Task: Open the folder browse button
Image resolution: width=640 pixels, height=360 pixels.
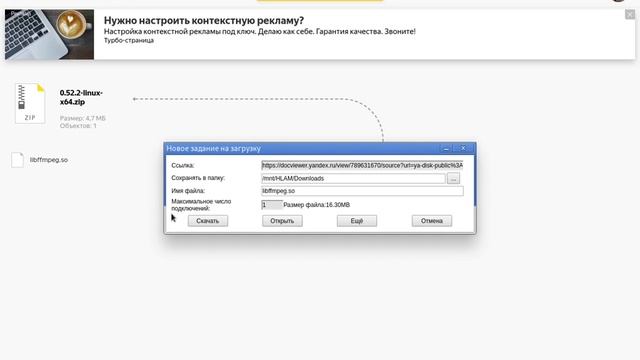Action: [x=453, y=178]
